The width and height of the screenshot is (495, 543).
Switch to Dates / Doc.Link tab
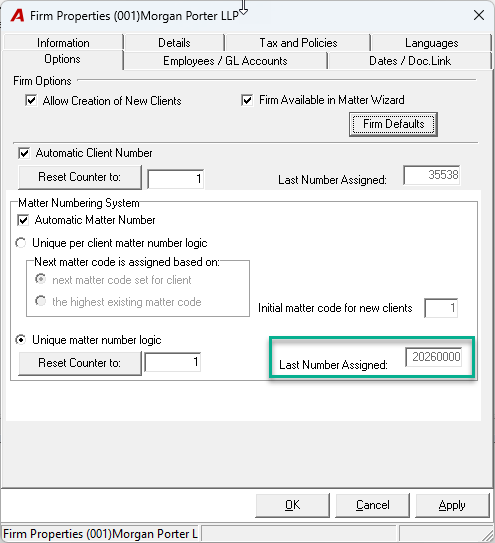point(410,61)
